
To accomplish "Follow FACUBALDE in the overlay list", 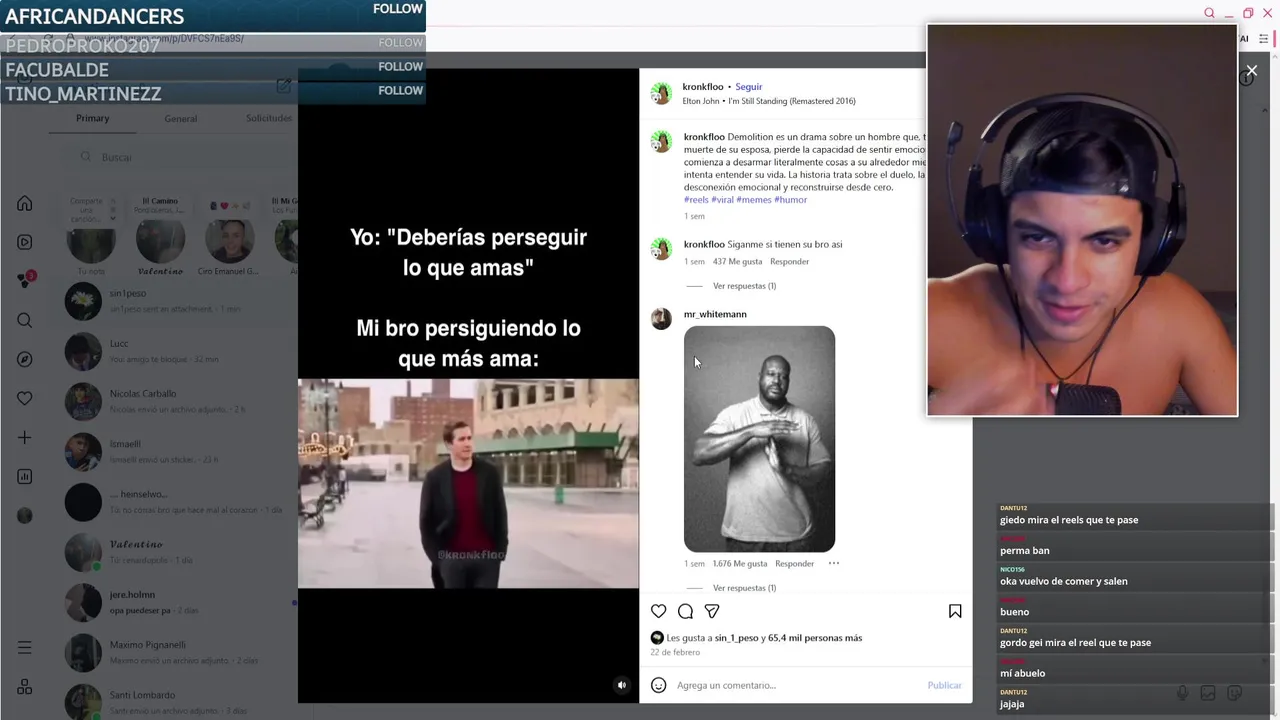I will point(400,67).
